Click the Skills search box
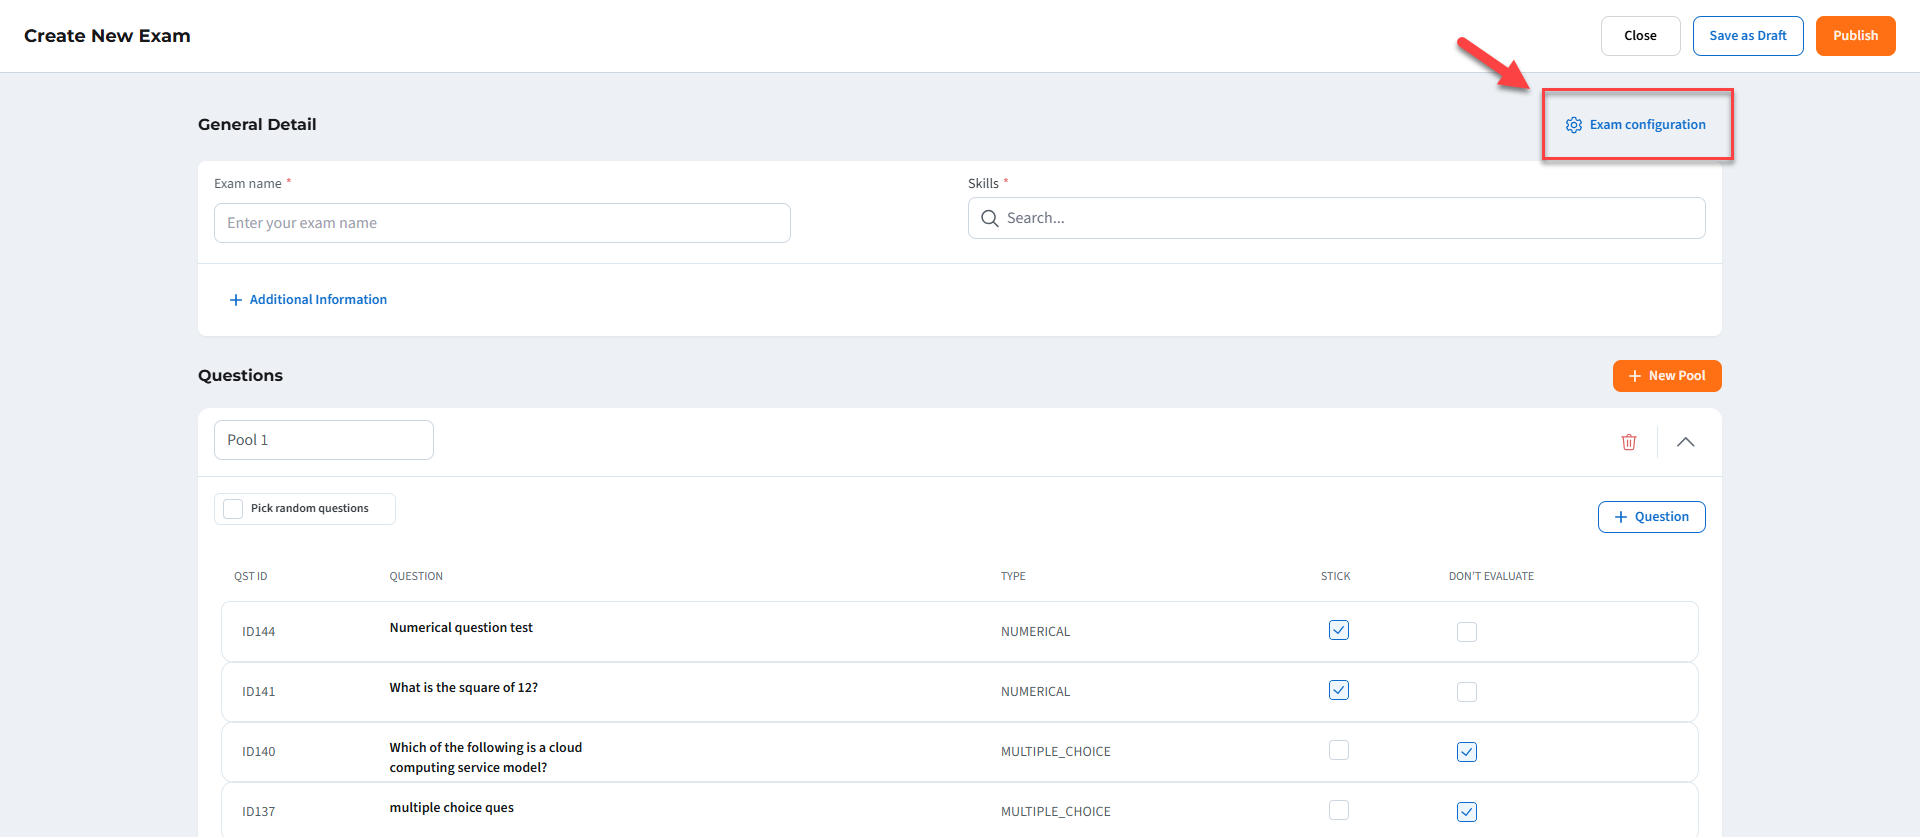The image size is (1920, 838). coord(1350,218)
